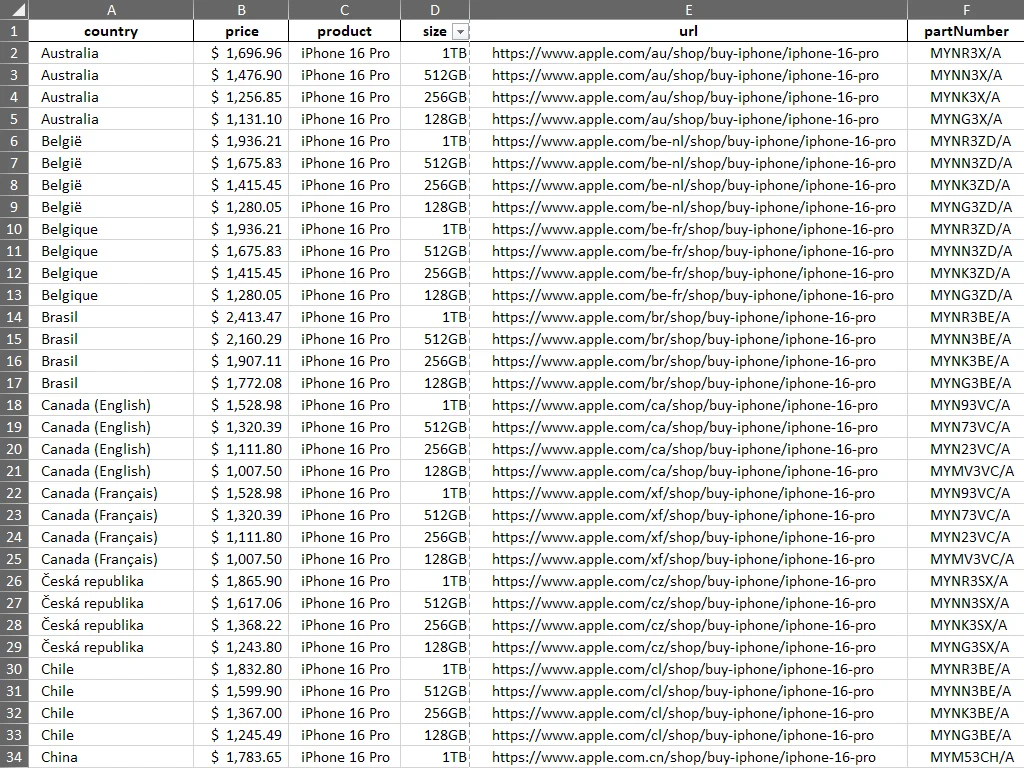
Task: Select column D header
Action: tap(435, 10)
